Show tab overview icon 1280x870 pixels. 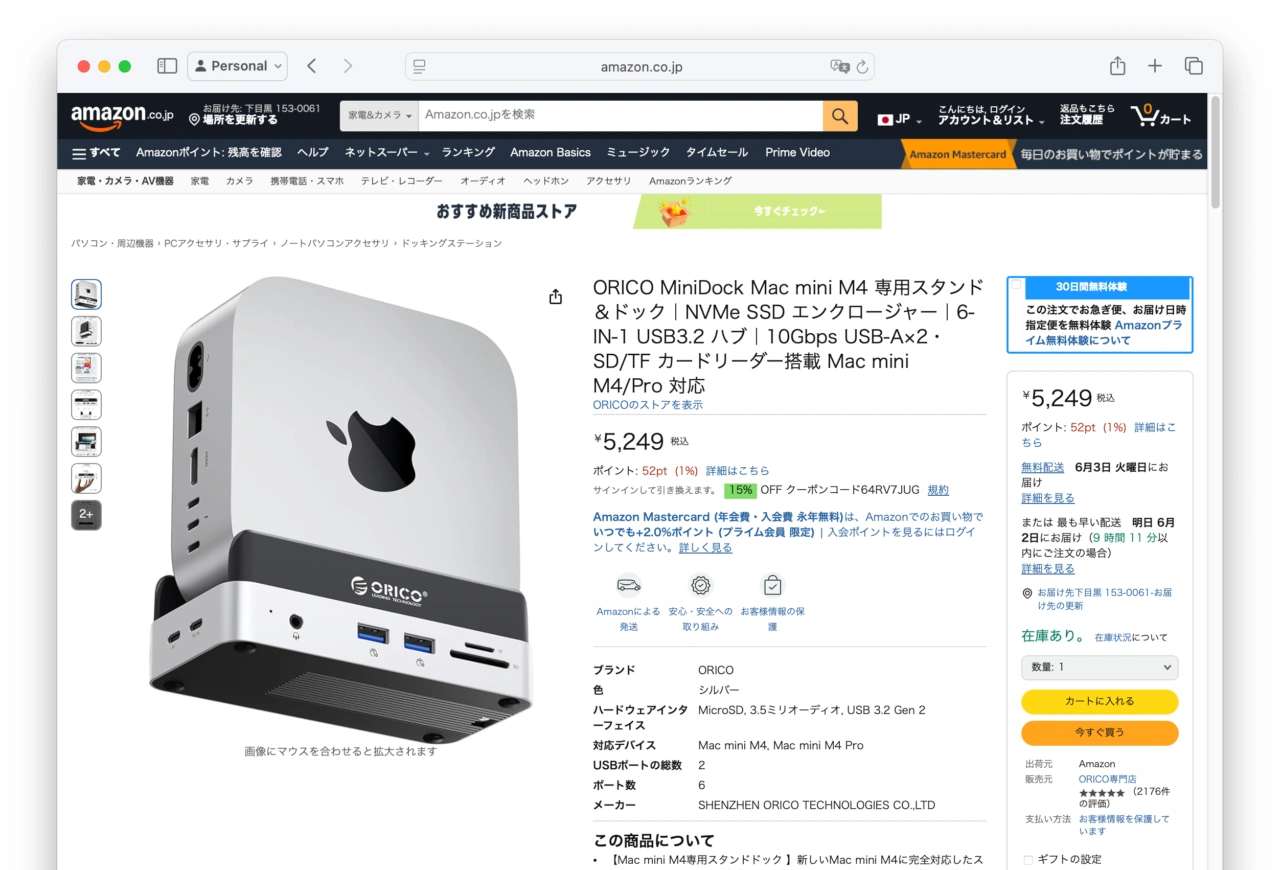tap(1193, 66)
